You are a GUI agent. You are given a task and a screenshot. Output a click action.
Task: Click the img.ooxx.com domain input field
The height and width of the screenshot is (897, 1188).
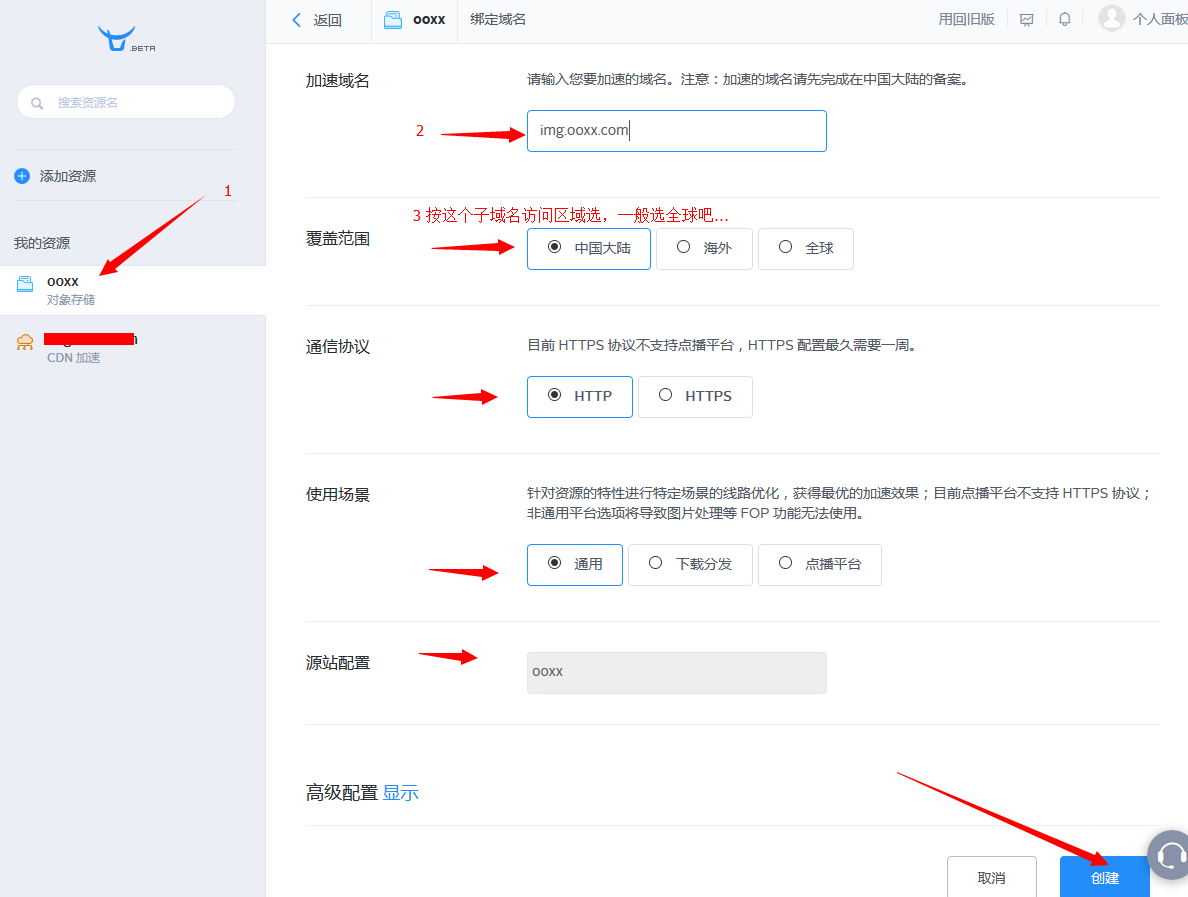click(676, 130)
